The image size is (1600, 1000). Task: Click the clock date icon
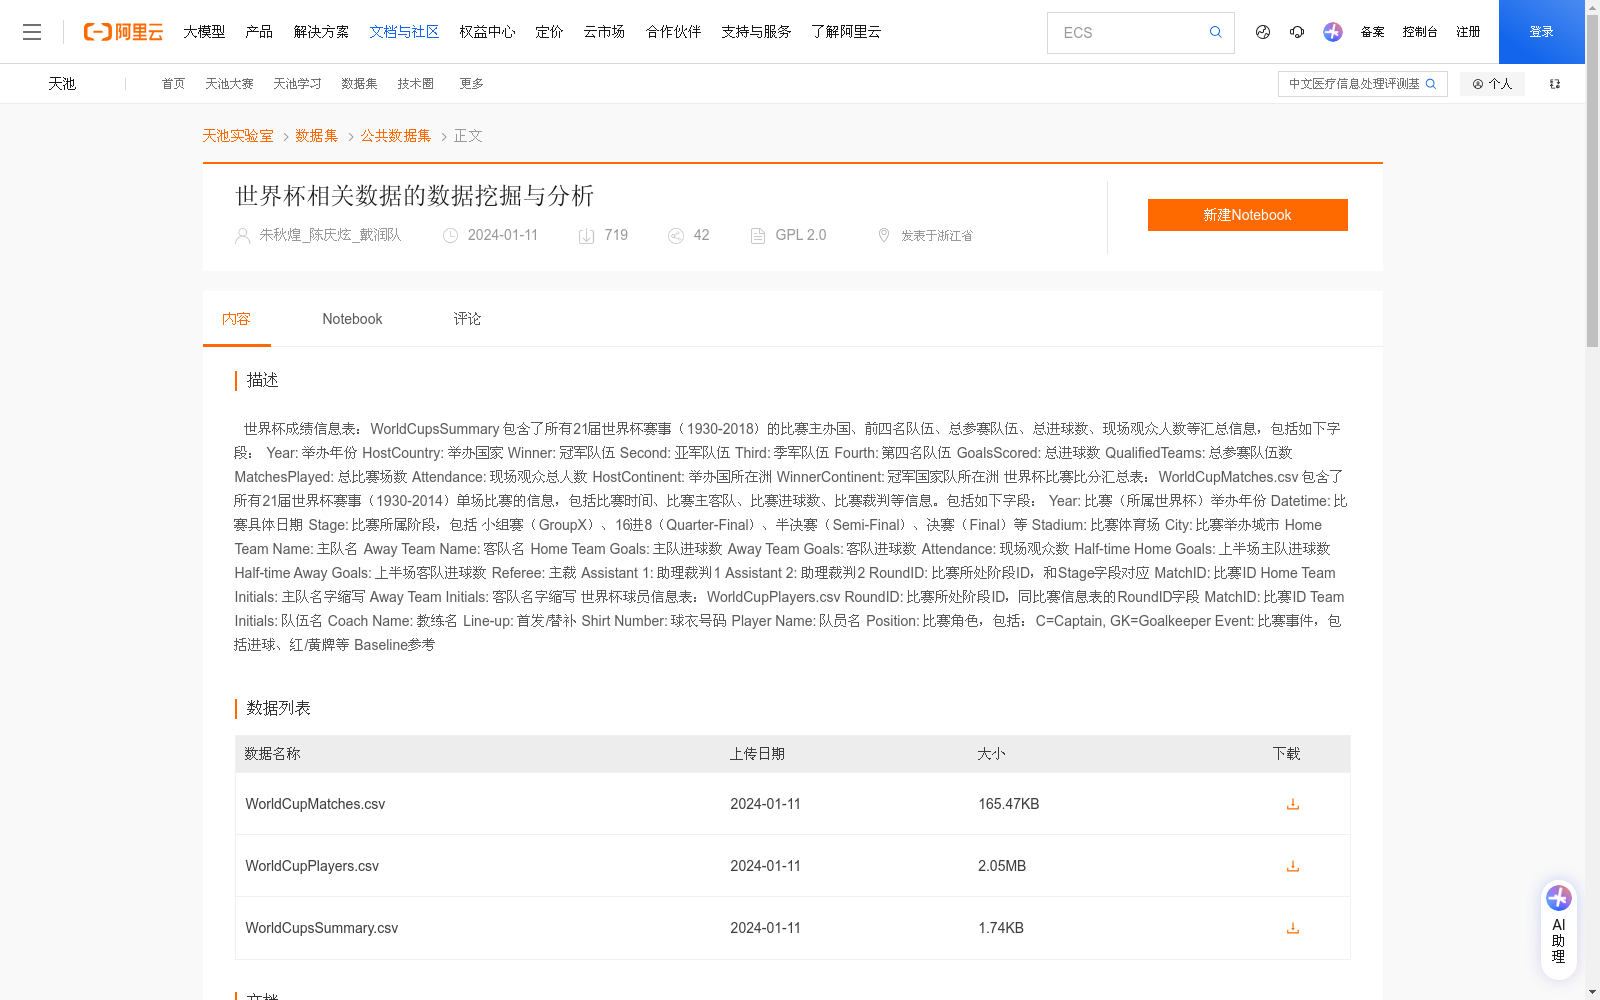[x=451, y=236]
